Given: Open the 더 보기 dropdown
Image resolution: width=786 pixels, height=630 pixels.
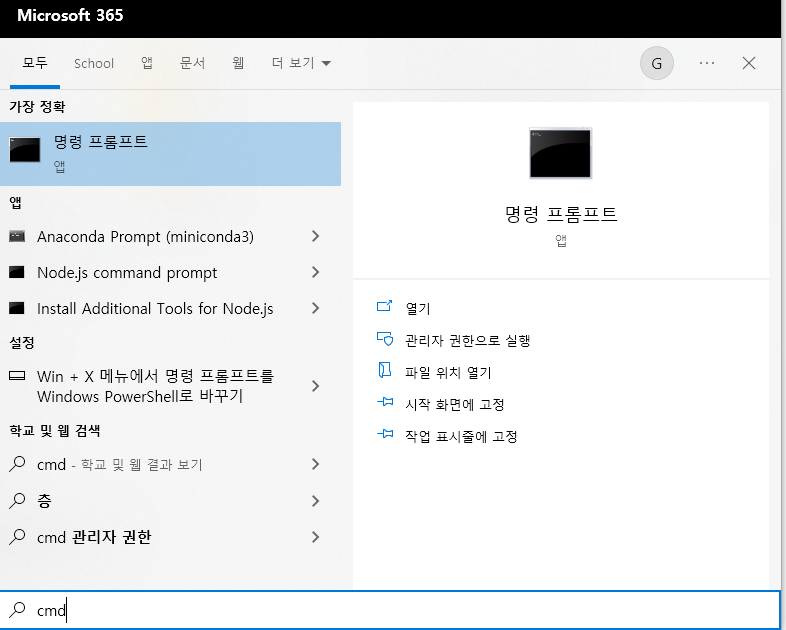Looking at the screenshot, I should [x=301, y=63].
